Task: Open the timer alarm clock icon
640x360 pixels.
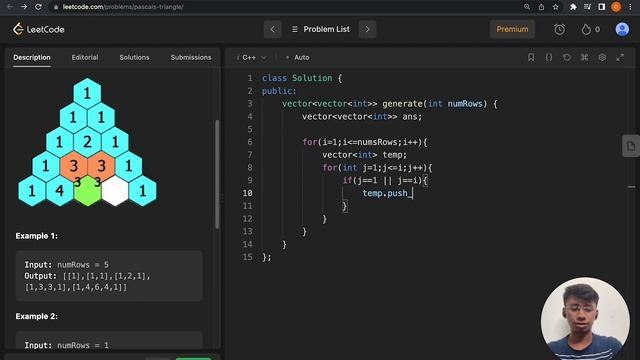Action: (x=560, y=29)
